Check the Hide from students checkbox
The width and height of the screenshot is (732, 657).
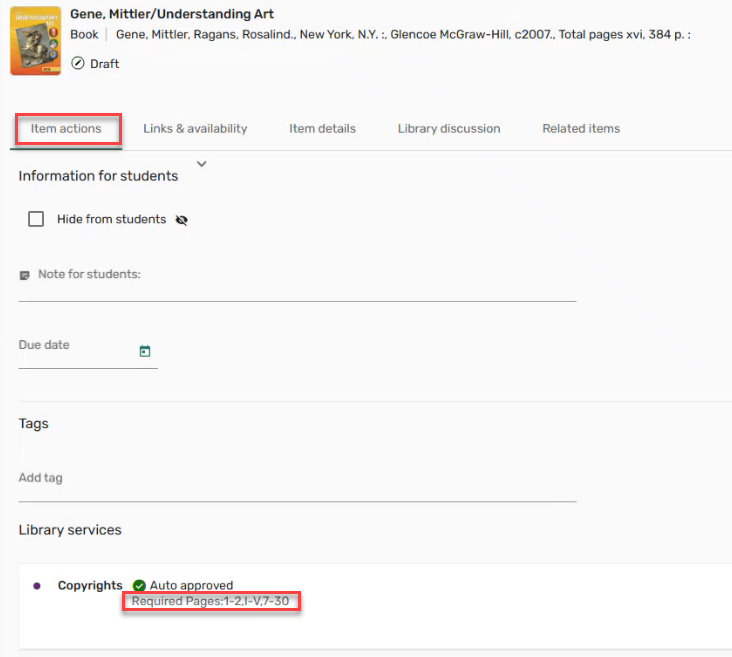tap(36, 219)
